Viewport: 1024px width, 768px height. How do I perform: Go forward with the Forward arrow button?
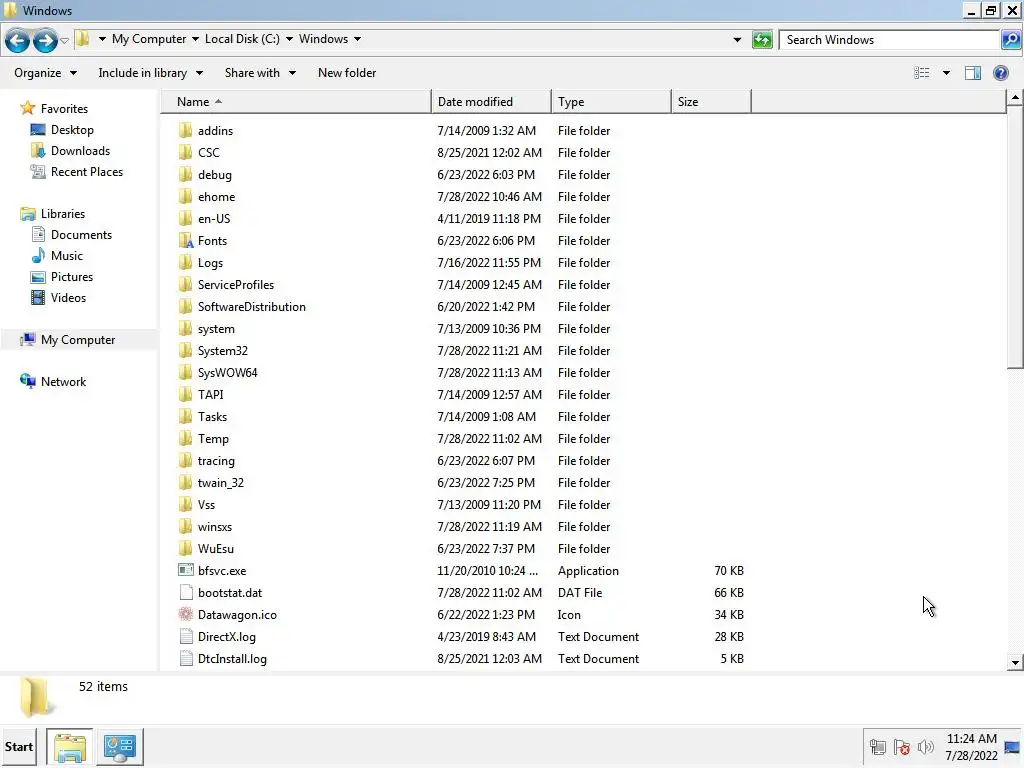tap(45, 40)
